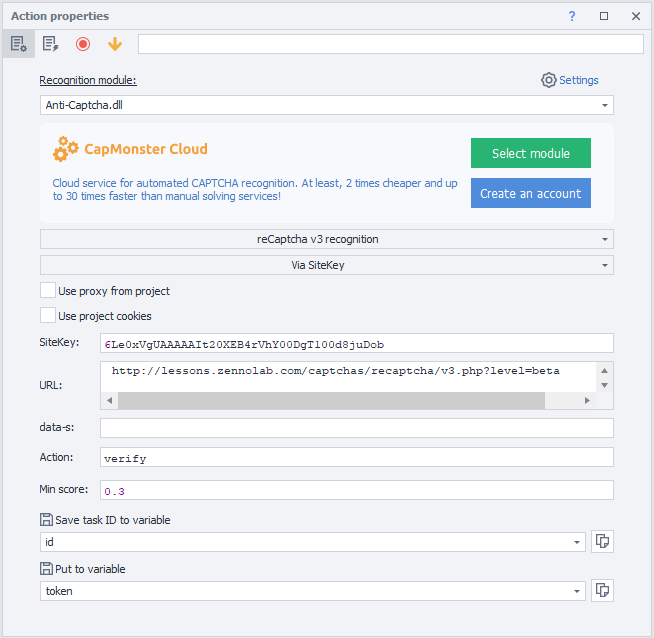Click the CapMonster Cloud logo

click(130, 150)
